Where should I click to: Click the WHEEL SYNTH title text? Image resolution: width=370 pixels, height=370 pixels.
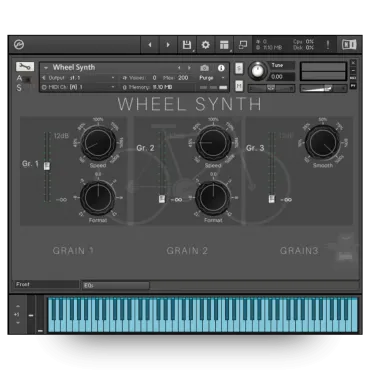point(189,104)
